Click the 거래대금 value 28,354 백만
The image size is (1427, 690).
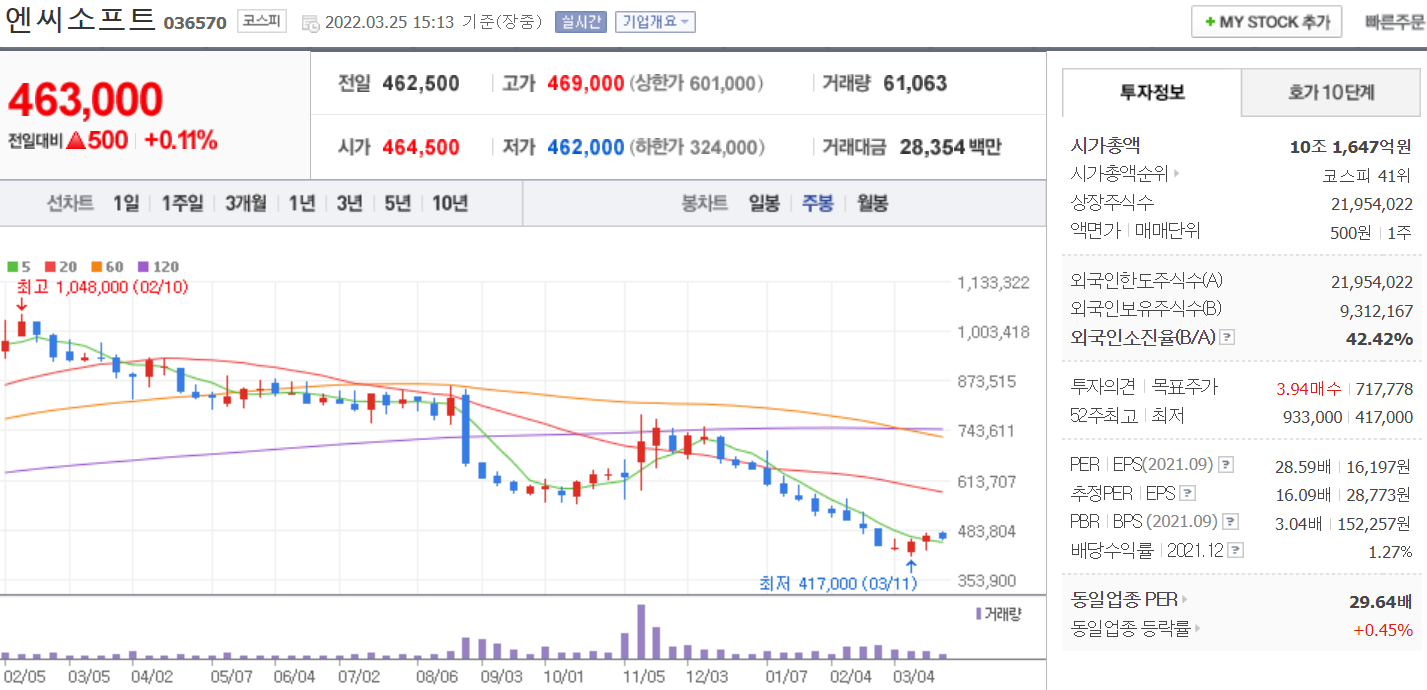coord(950,148)
